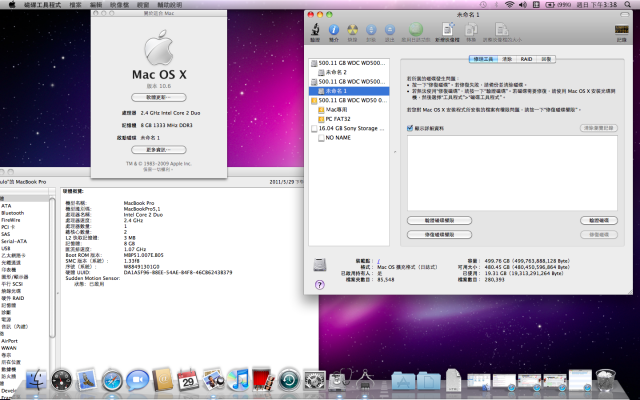Viewport: 640px width, 400px height.
Task: Switch to the Erase tab (清除)
Action: click(507, 59)
